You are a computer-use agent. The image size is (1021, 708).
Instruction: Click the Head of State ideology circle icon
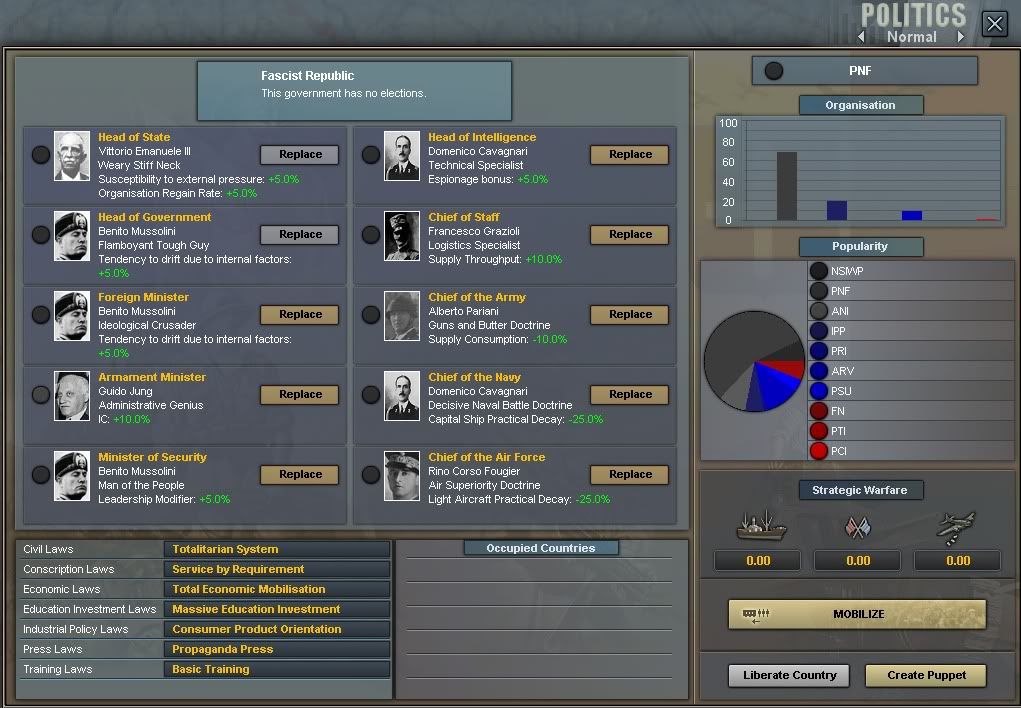tap(41, 154)
